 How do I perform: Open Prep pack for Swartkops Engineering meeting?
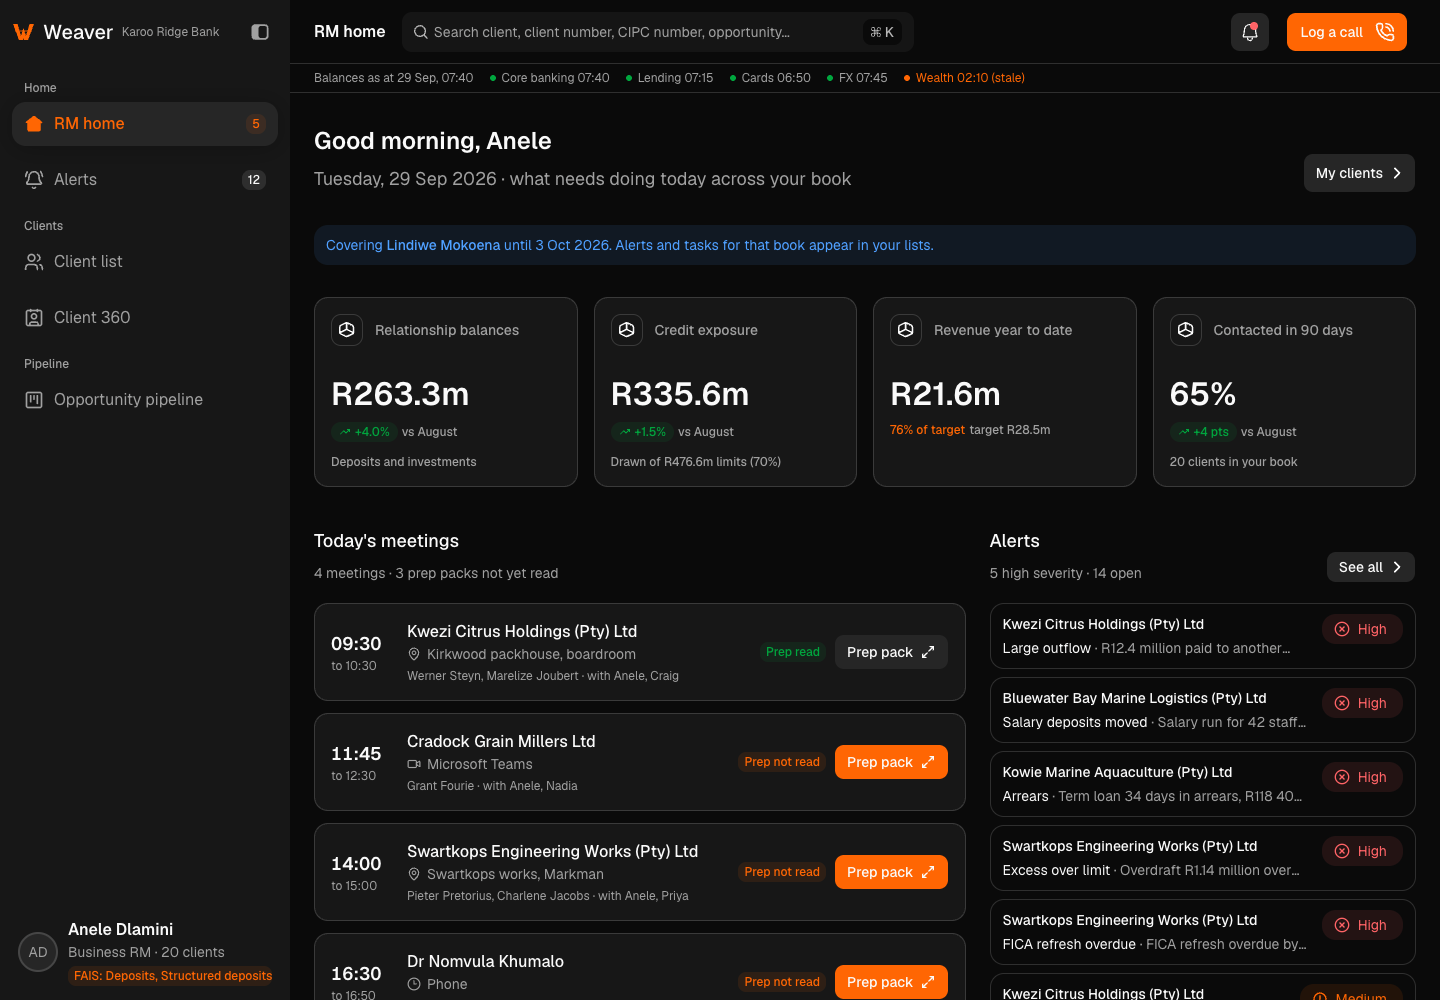pyautogui.click(x=891, y=872)
